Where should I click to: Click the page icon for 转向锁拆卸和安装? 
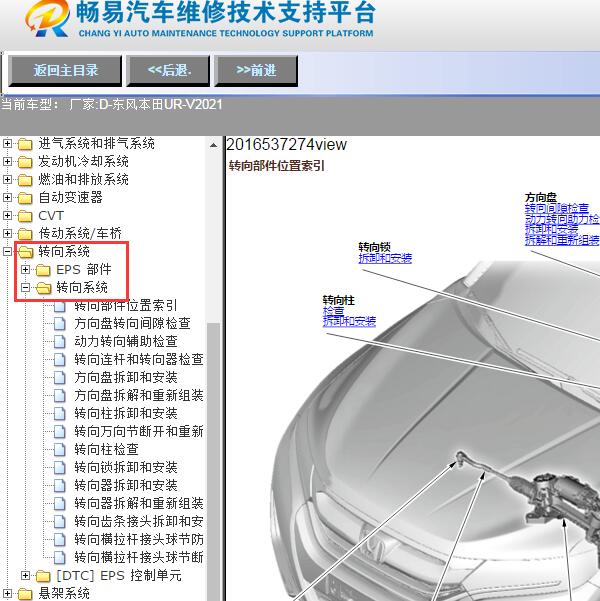click(x=59, y=468)
